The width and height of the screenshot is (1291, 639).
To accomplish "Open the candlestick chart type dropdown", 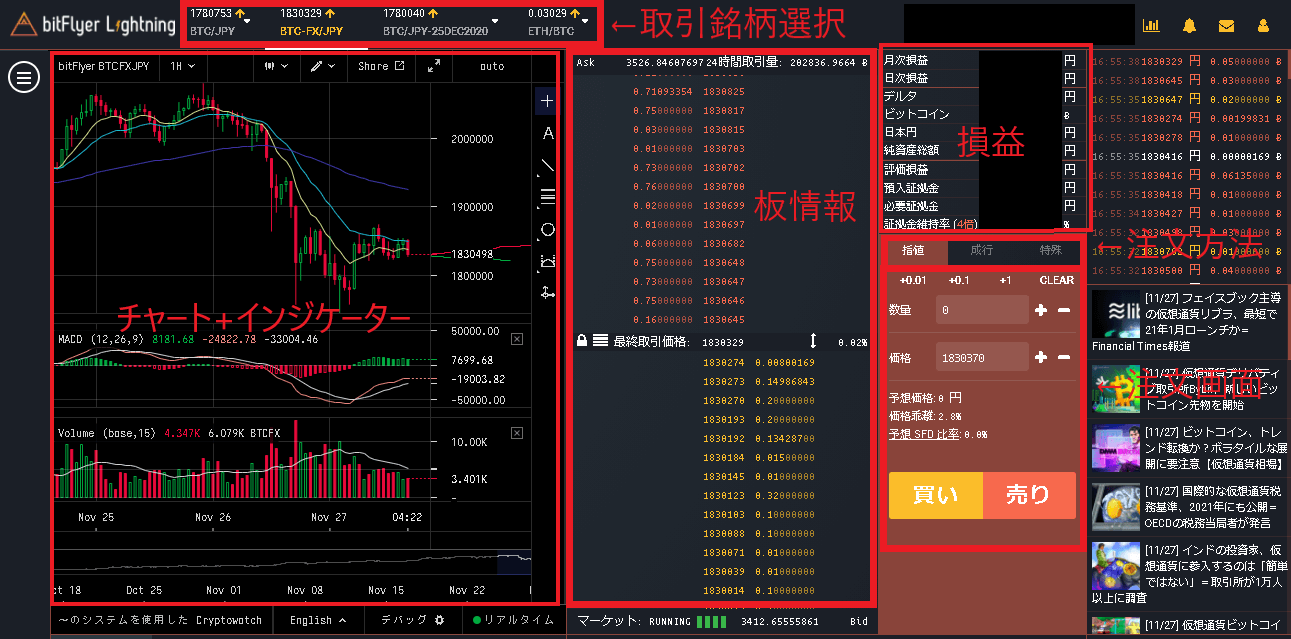I will (x=276, y=66).
